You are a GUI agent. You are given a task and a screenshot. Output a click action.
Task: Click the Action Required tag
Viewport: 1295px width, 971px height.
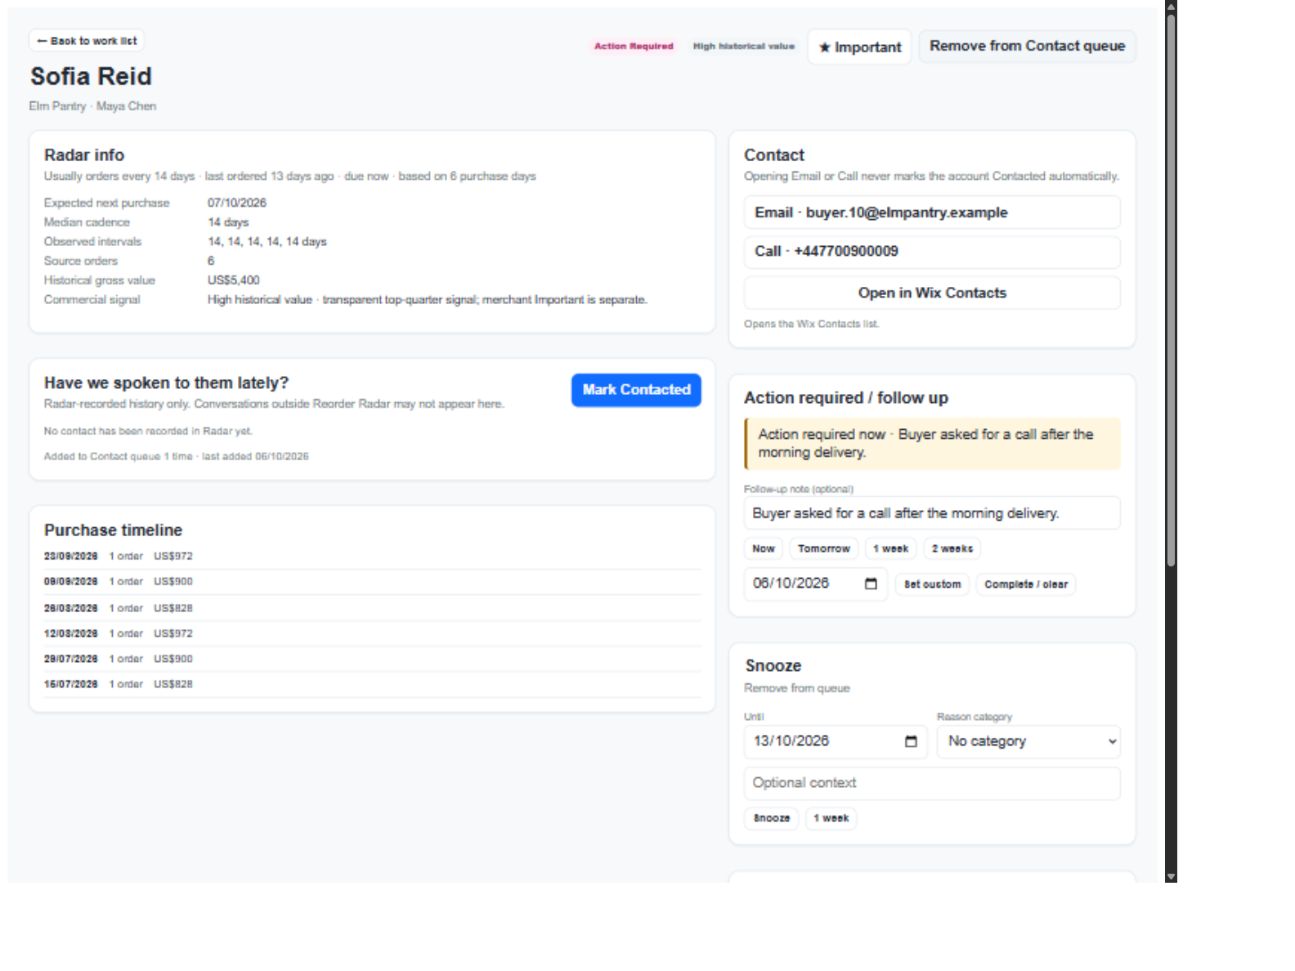pyautogui.click(x=634, y=46)
